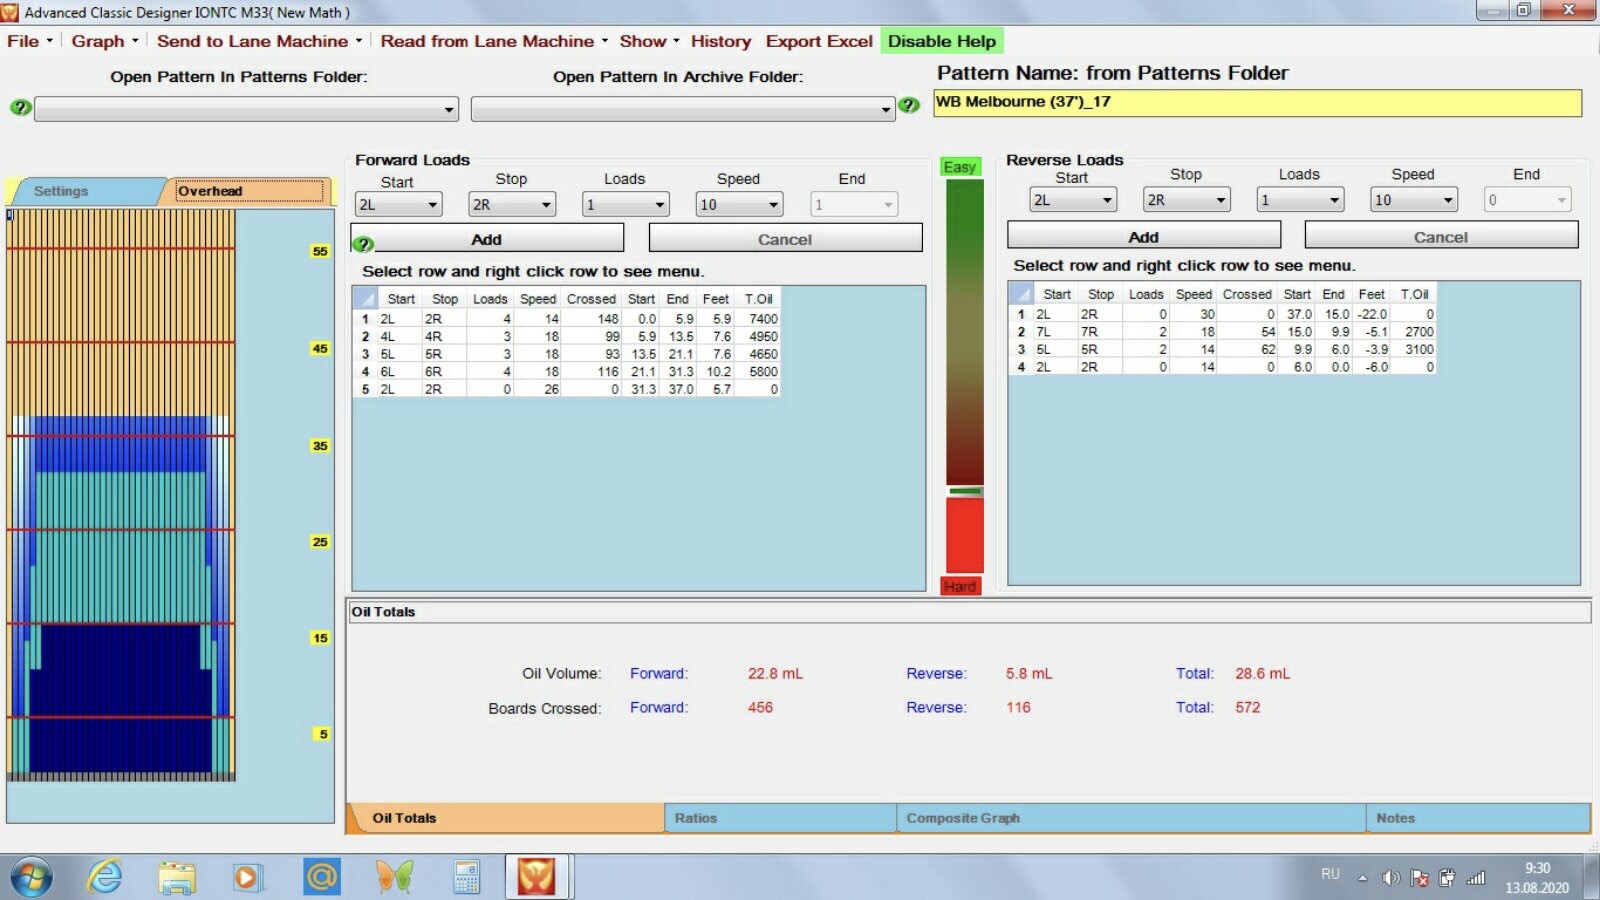Expand the Open Pattern In Patterns Folder dropdown

coord(449,109)
